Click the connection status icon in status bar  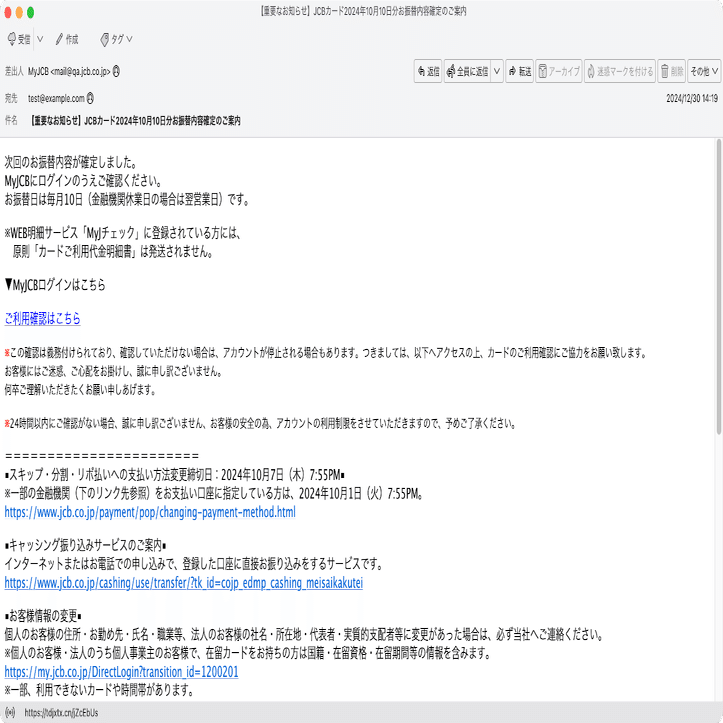coord(10,712)
